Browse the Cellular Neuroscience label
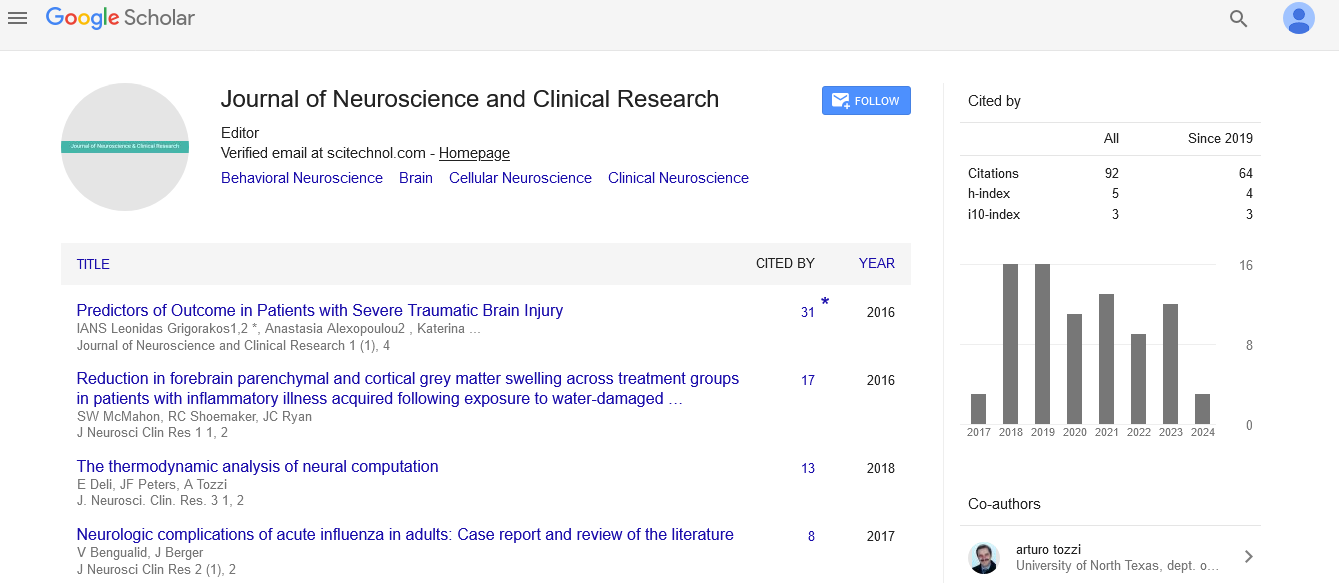 (x=520, y=178)
